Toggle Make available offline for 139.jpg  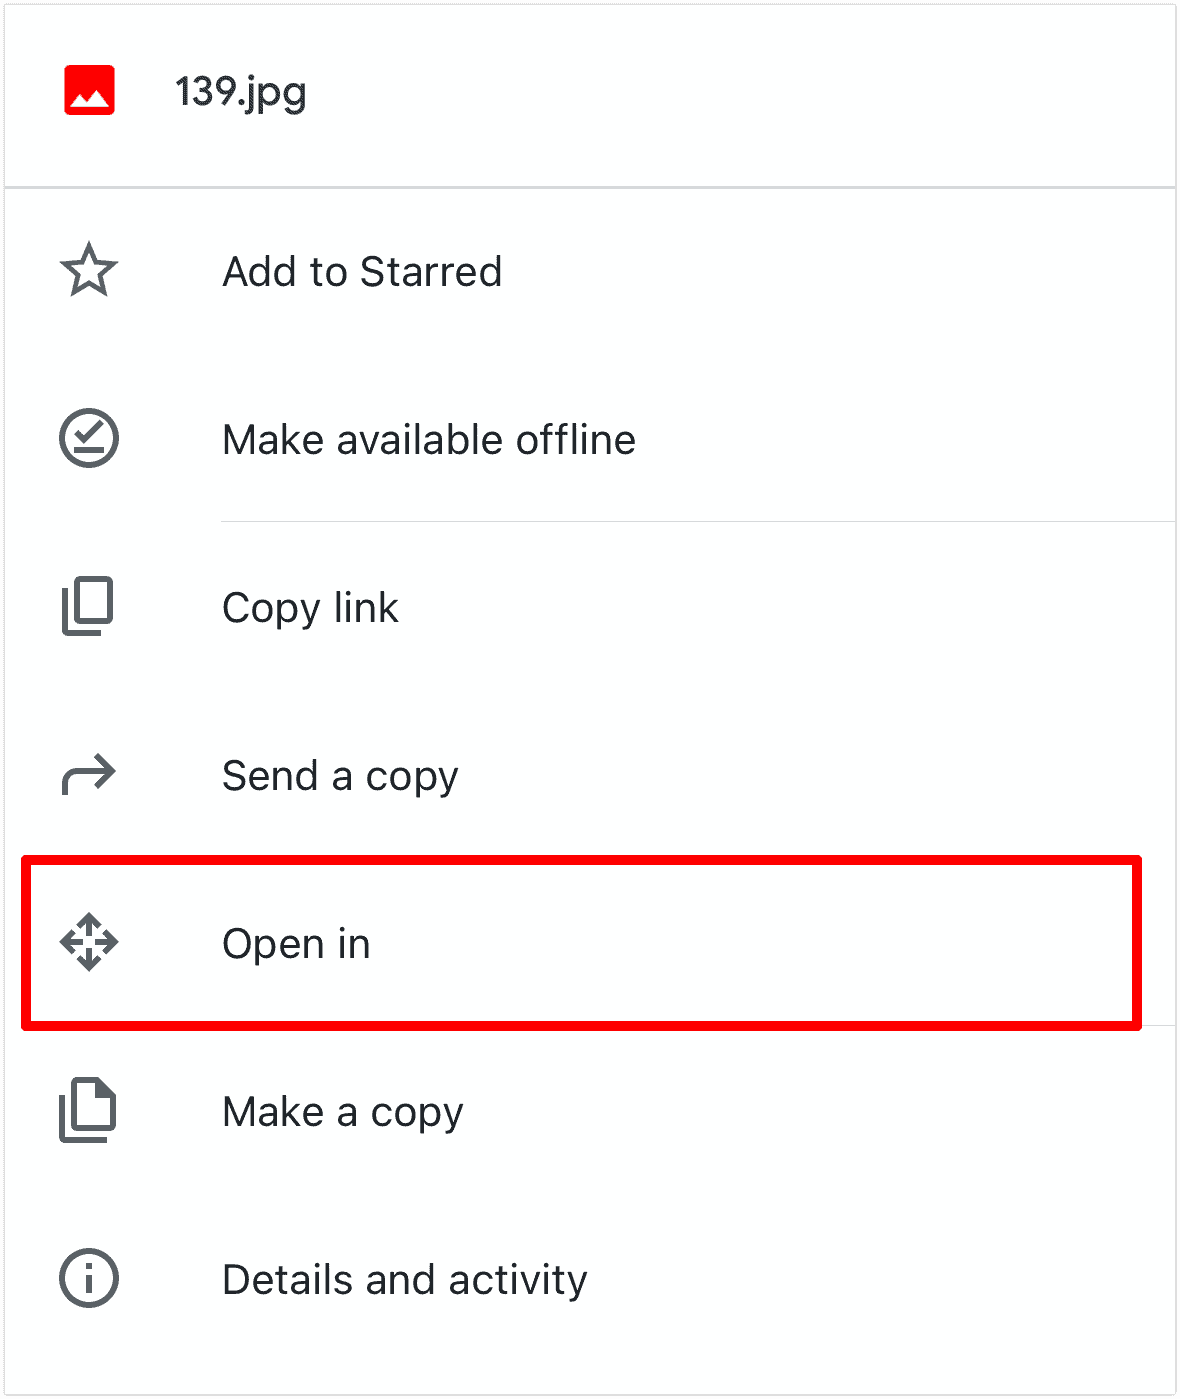pos(428,438)
